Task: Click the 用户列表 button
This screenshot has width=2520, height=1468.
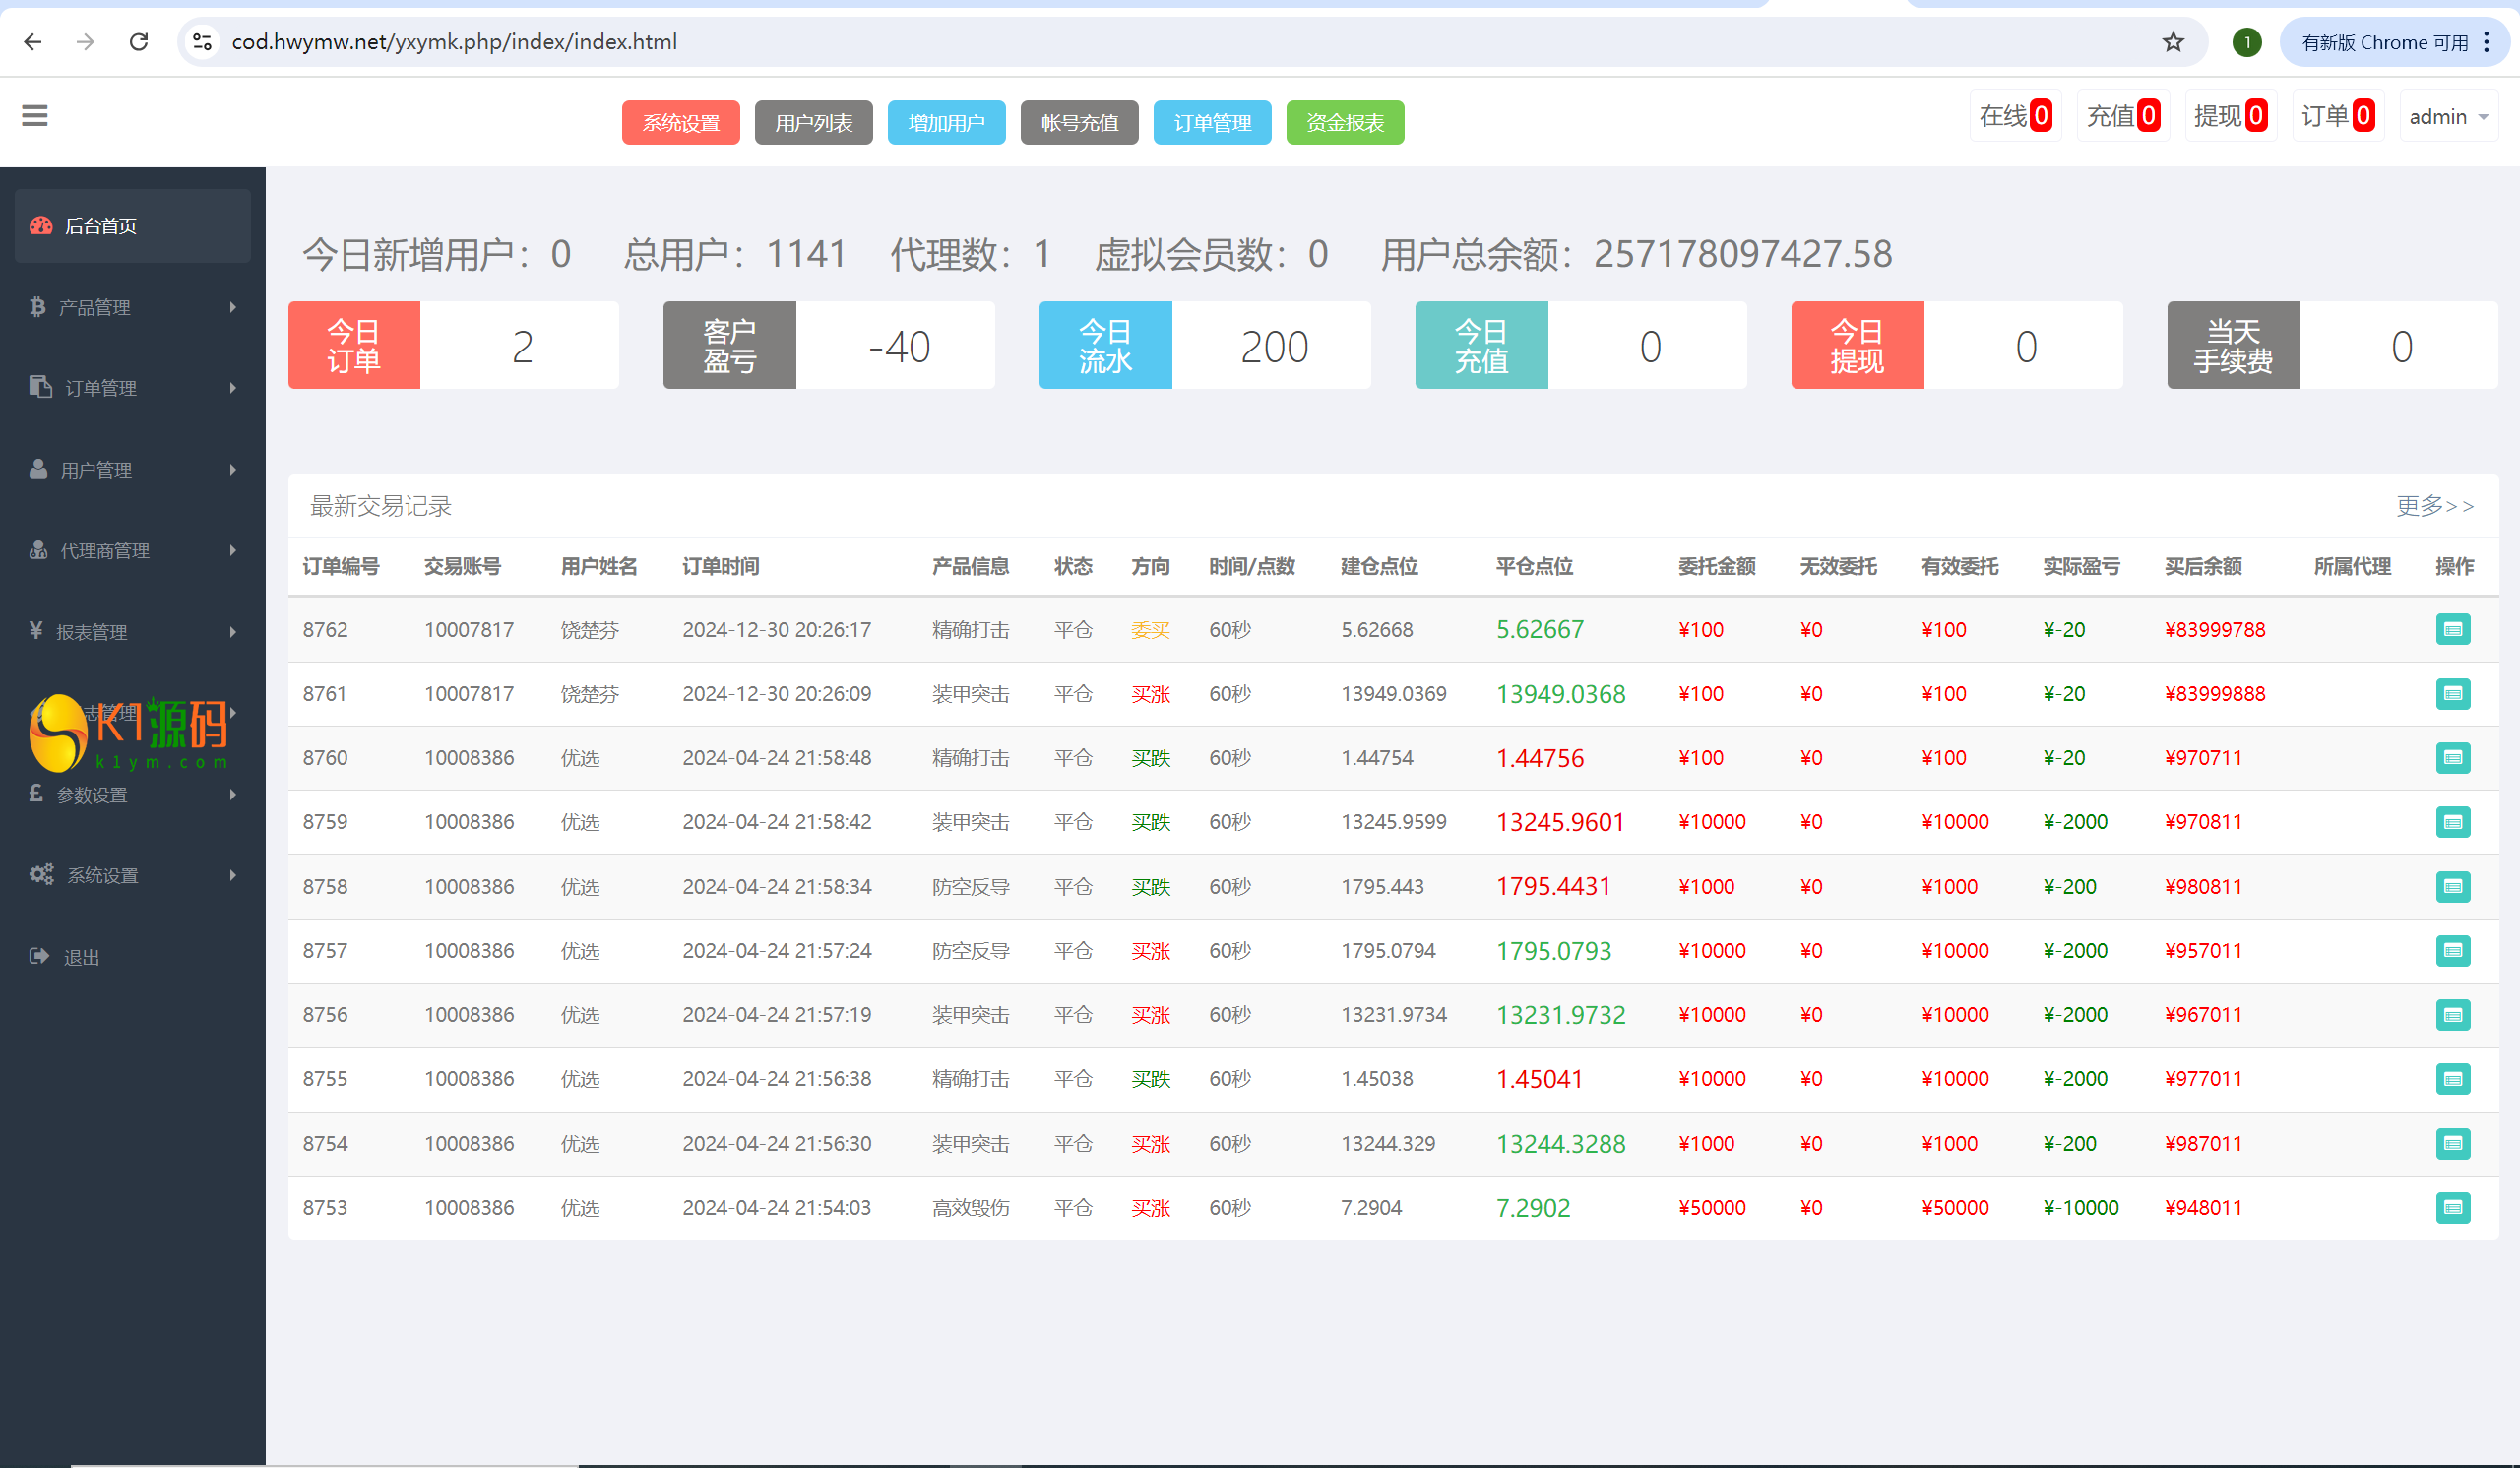Action: [x=814, y=120]
